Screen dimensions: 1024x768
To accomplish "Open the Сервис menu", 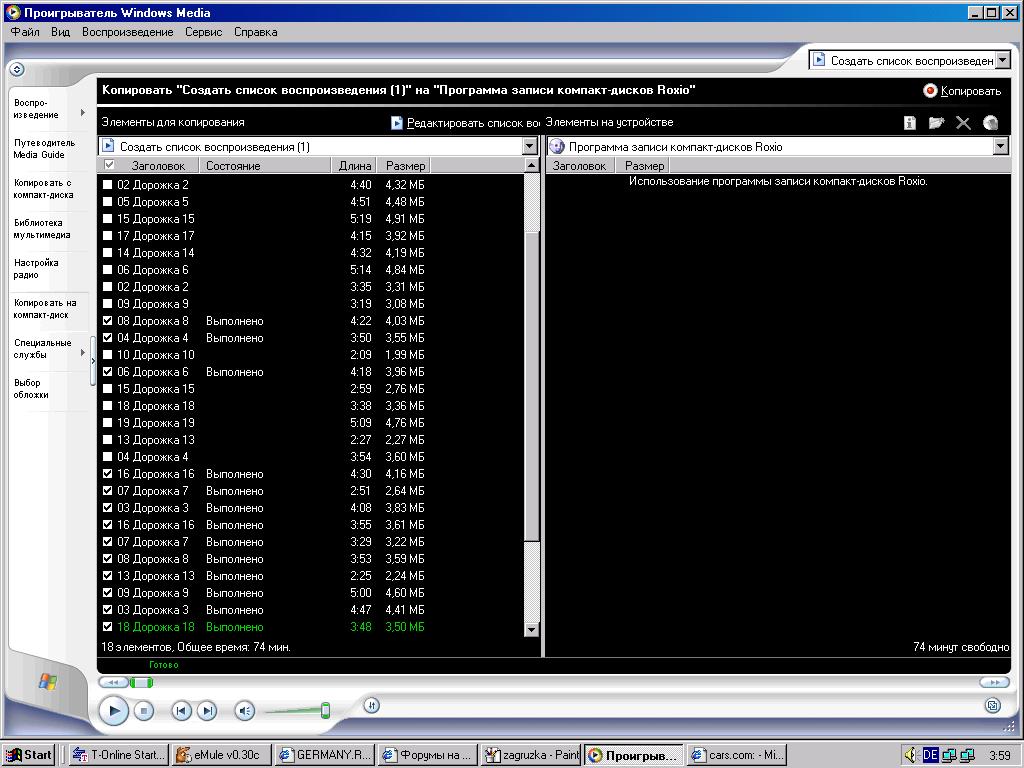I will point(204,32).
